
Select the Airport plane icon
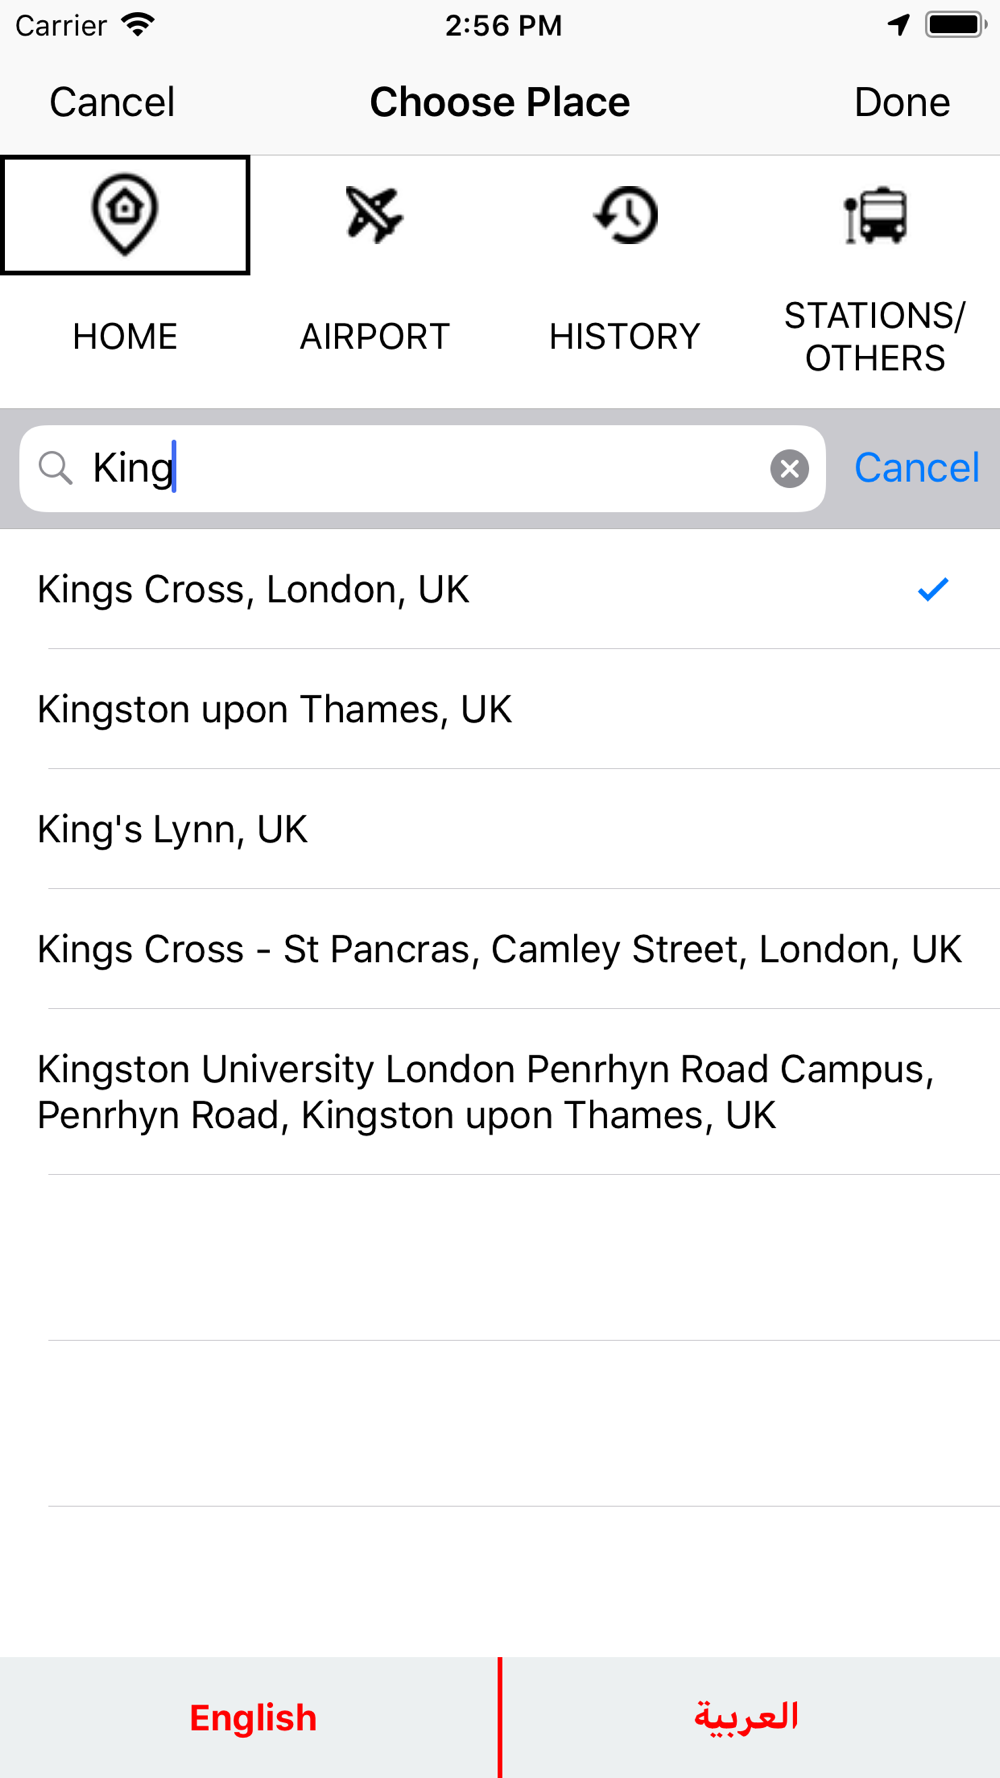pos(374,214)
